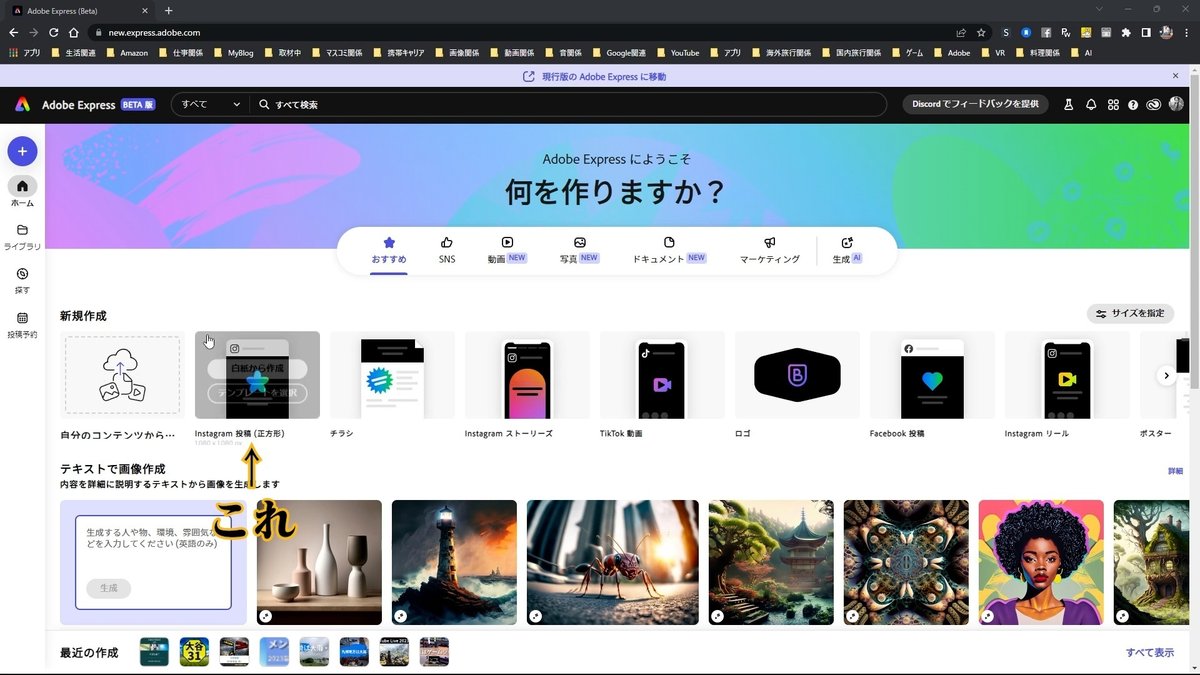Select the おすすめ tab
This screenshot has height=675, width=1200.
pos(389,250)
